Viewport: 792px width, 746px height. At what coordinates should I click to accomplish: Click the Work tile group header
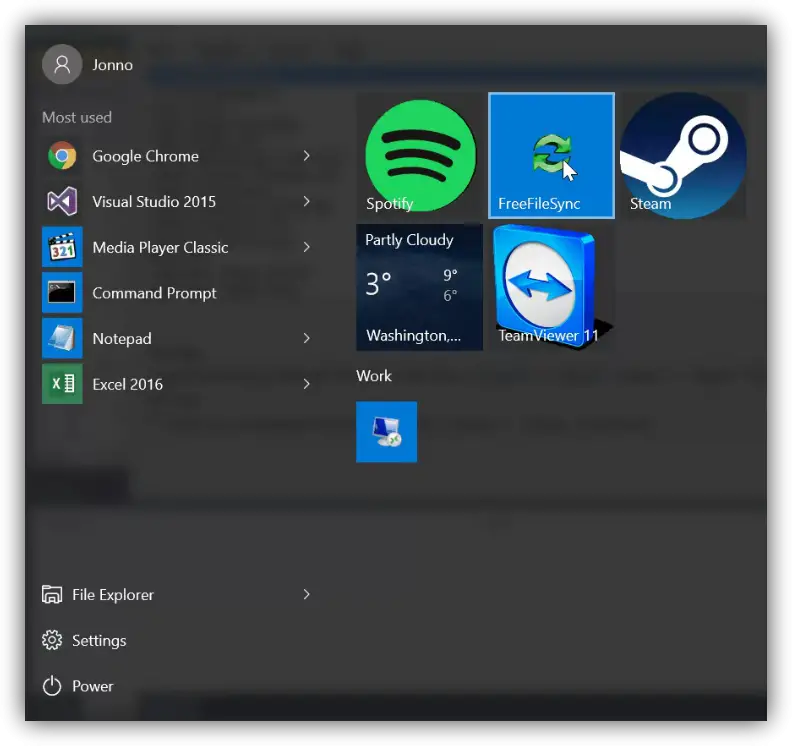[374, 376]
